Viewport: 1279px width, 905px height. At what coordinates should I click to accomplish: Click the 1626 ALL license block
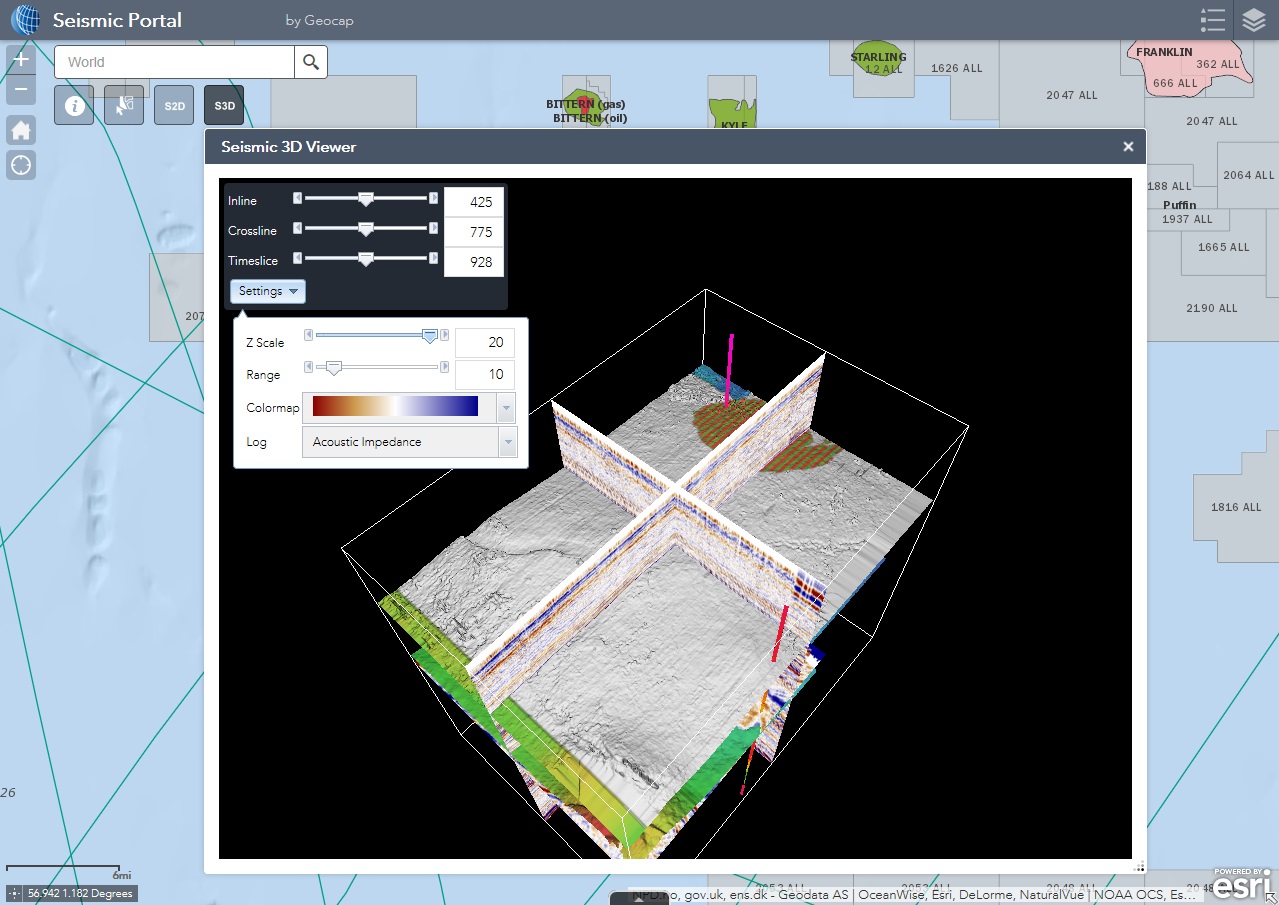tap(957, 68)
